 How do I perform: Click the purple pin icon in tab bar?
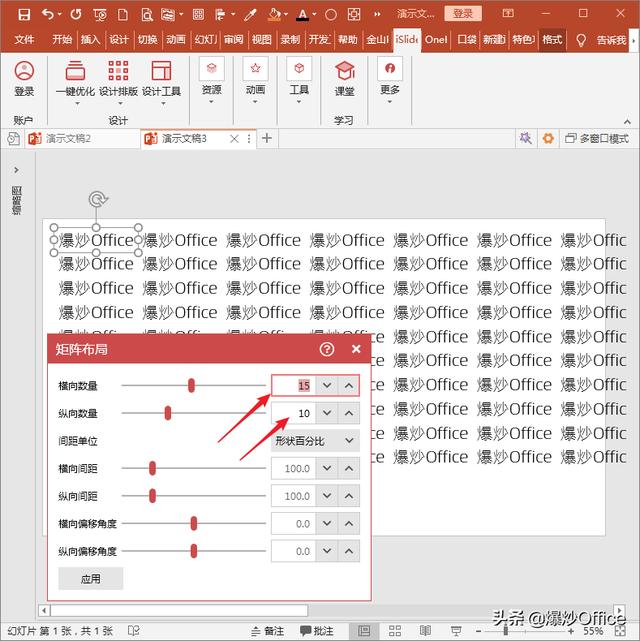click(x=526, y=138)
